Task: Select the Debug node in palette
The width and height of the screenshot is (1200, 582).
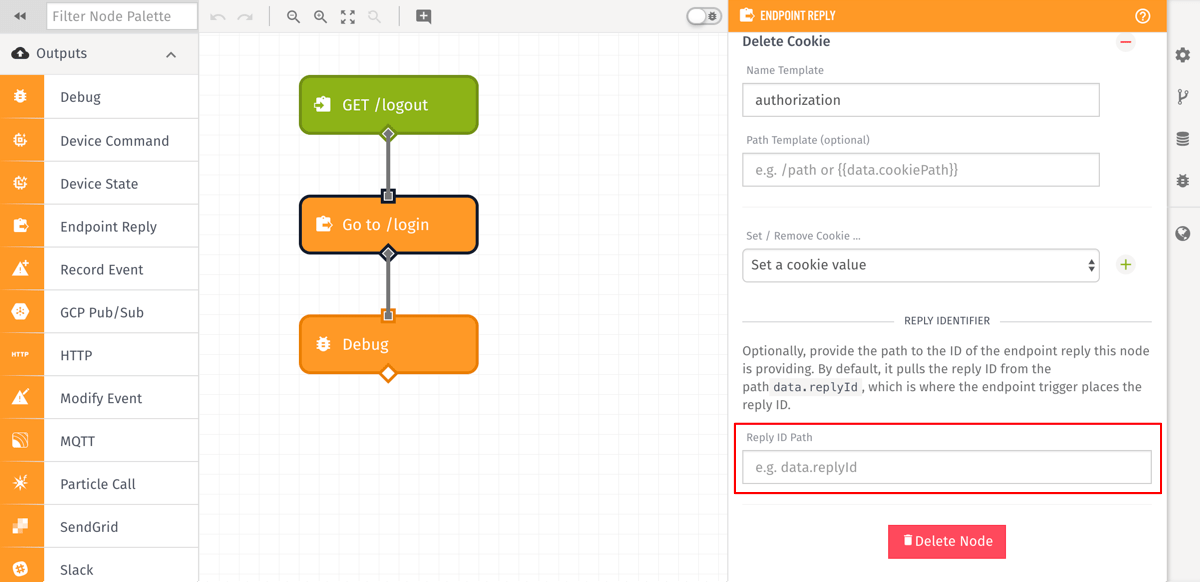Action: click(99, 97)
